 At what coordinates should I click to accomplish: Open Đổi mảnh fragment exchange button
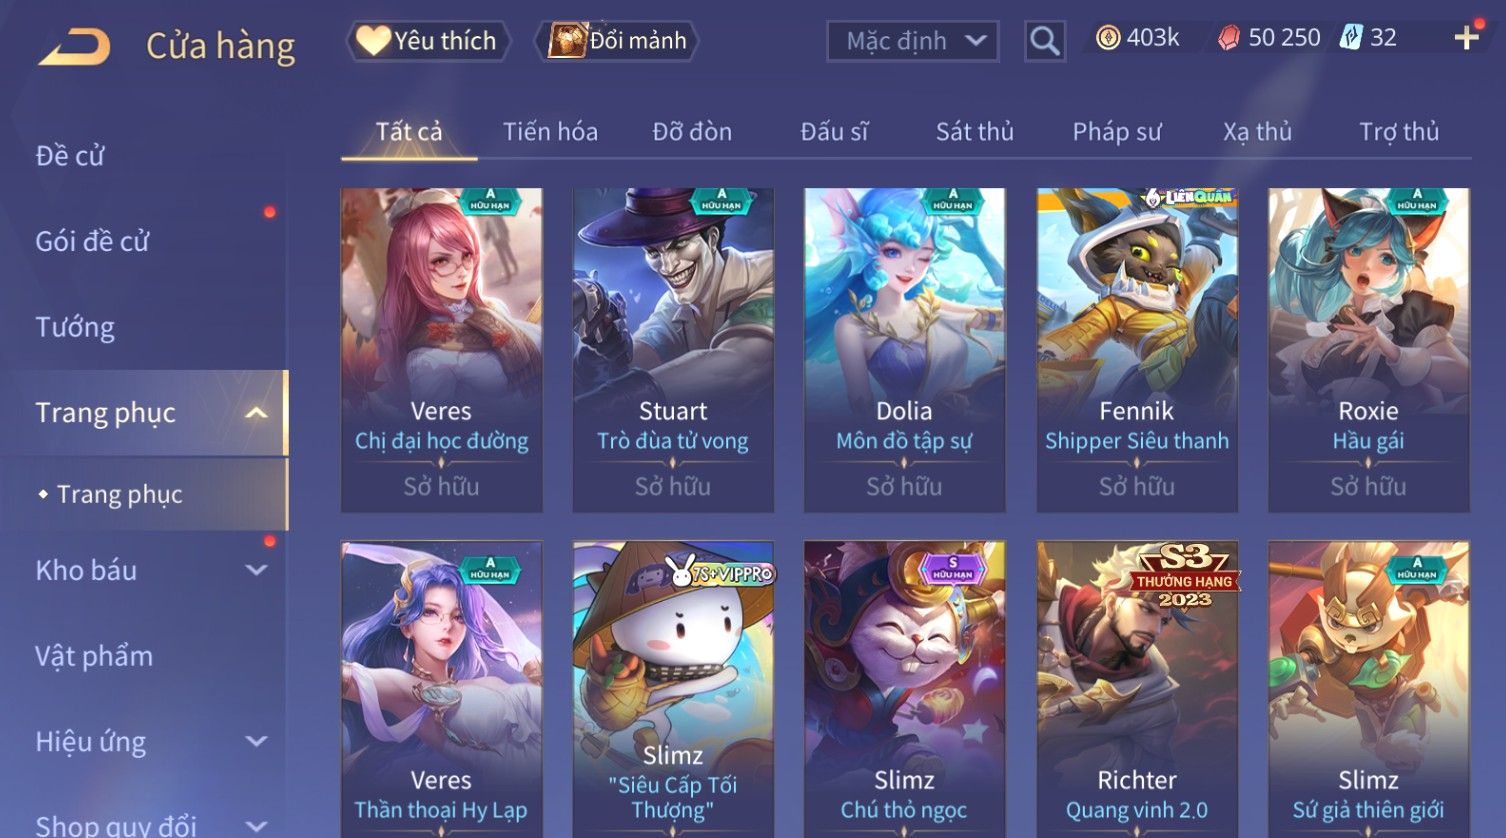pyautogui.click(x=617, y=41)
